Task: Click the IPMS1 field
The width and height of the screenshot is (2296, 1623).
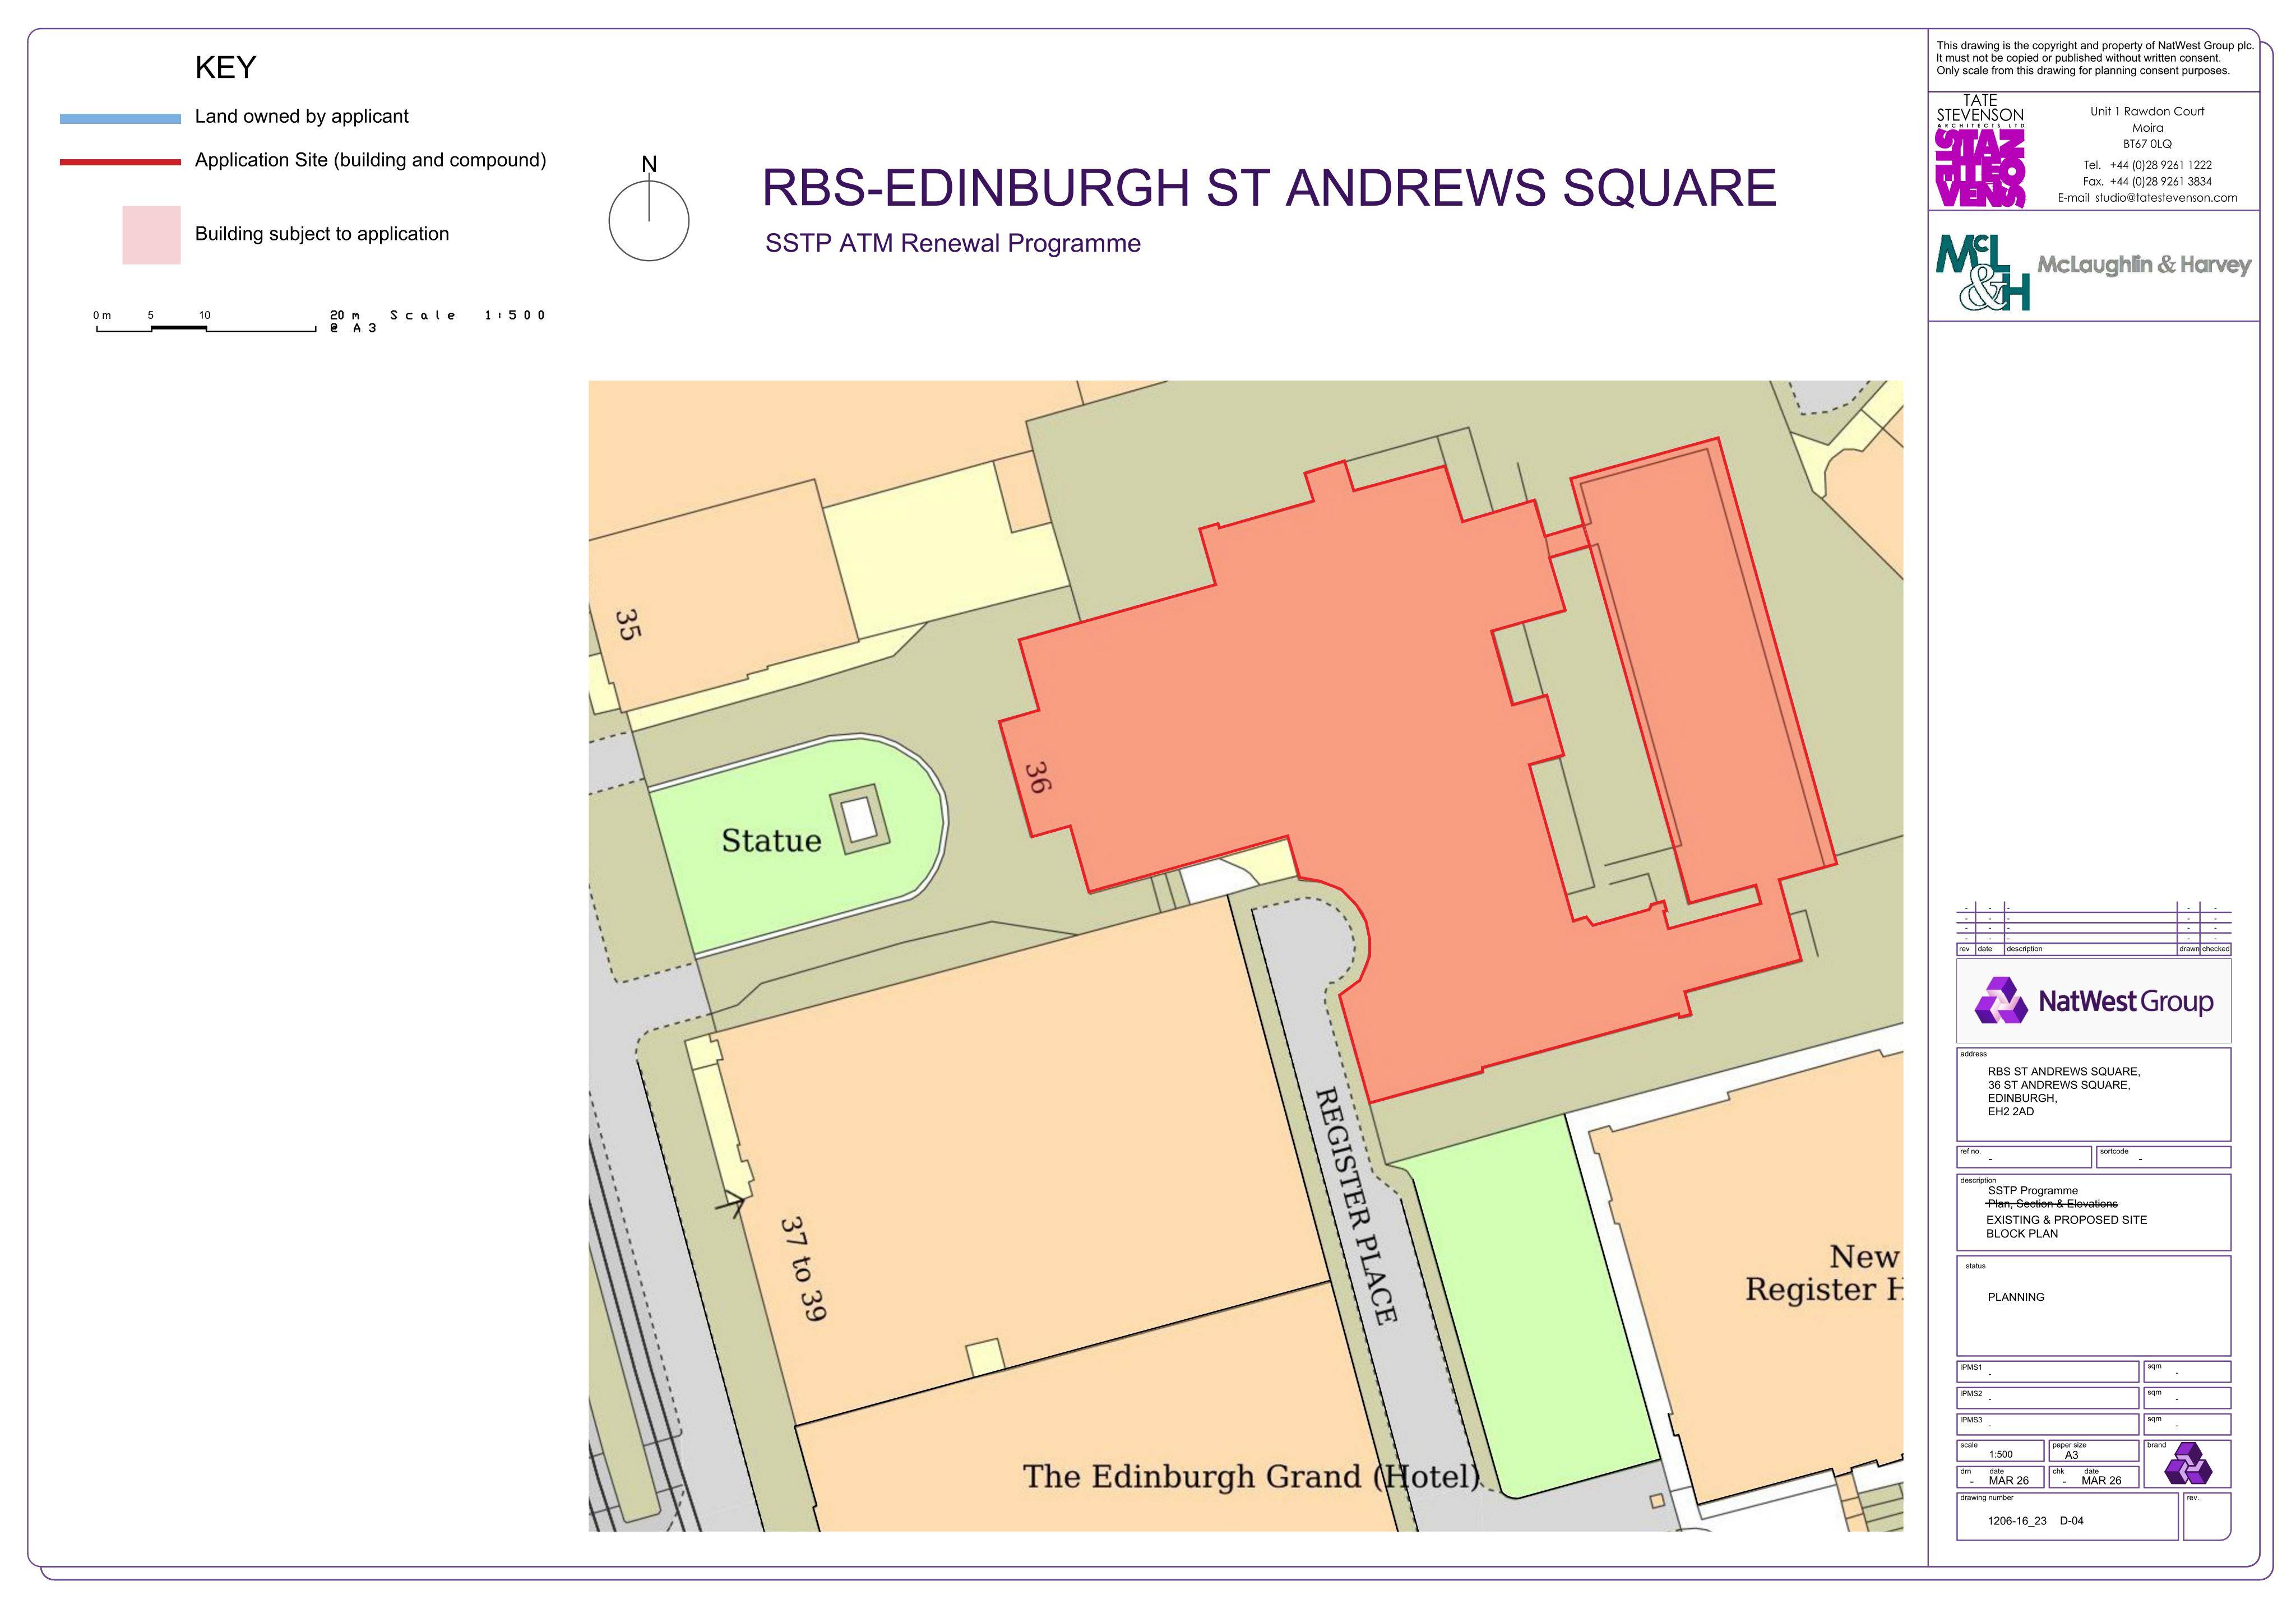Action: (2048, 1371)
